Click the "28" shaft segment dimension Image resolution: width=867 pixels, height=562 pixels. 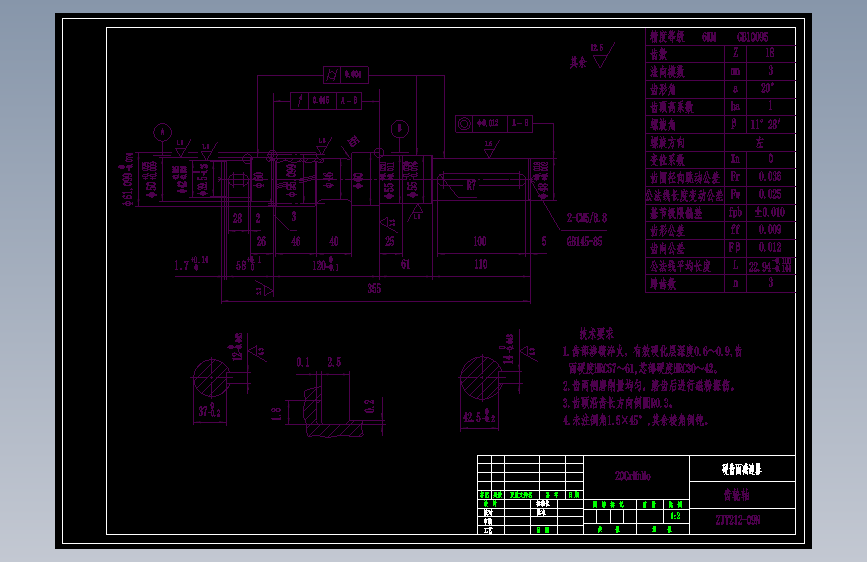pos(237,218)
